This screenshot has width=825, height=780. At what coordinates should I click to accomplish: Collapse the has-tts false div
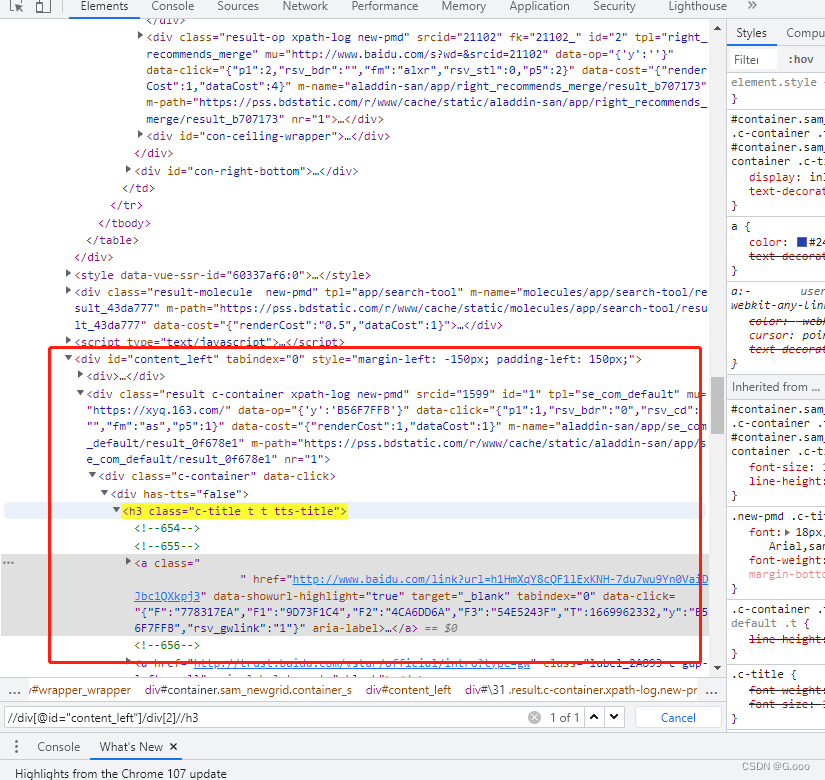click(104, 493)
